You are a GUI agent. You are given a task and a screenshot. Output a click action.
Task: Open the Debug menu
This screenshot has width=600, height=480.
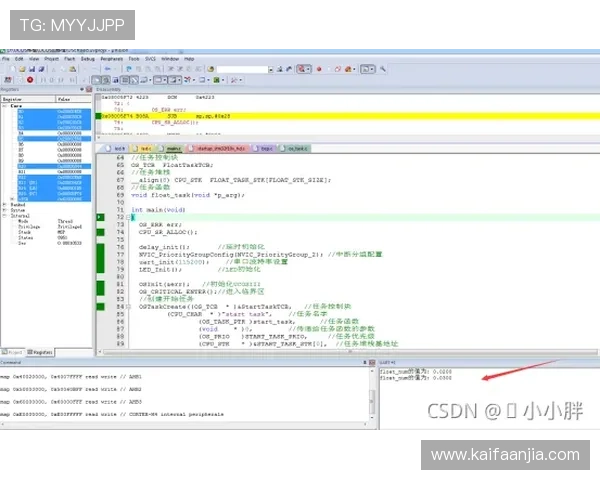88,59
